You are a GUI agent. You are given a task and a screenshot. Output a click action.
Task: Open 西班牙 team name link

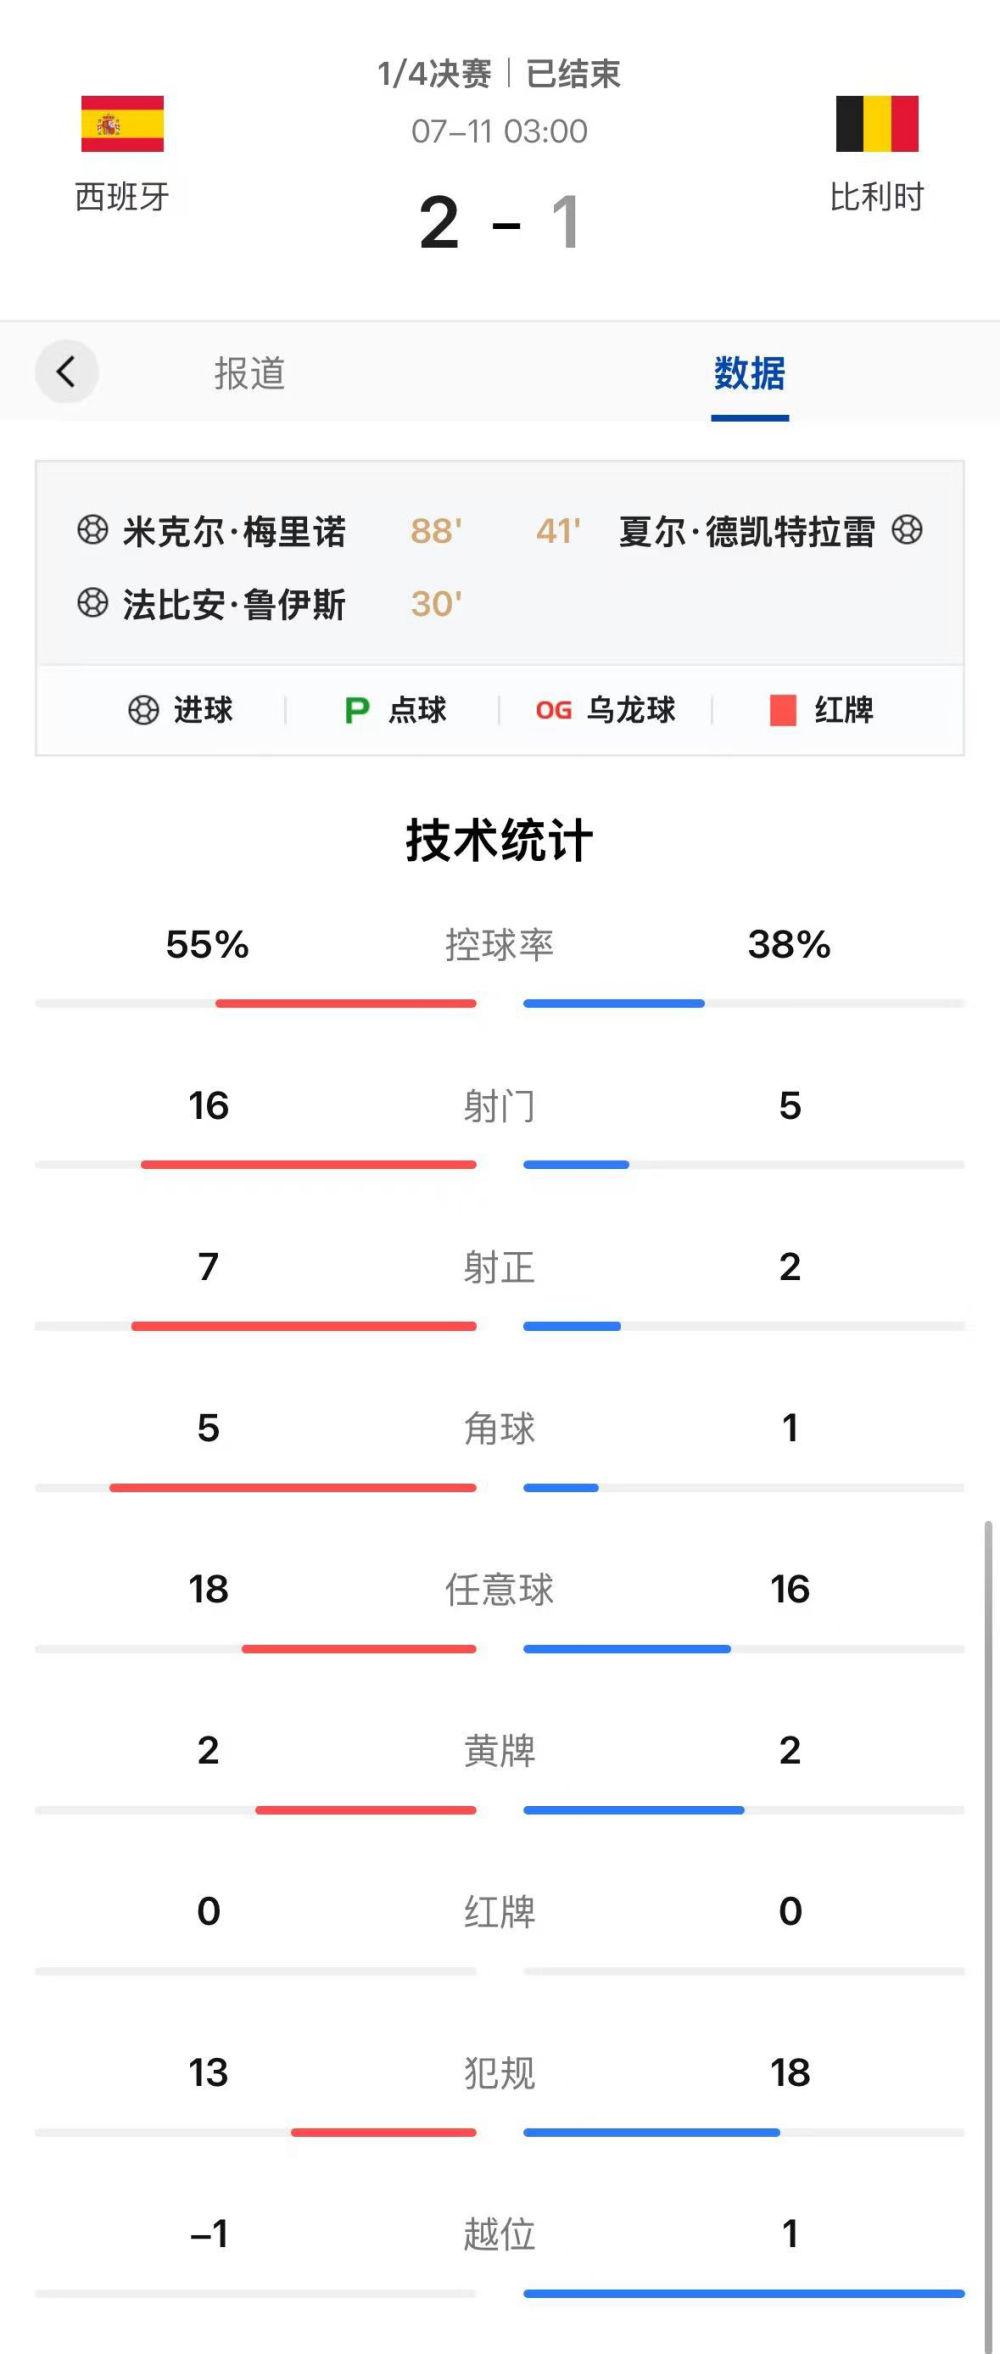(122, 197)
